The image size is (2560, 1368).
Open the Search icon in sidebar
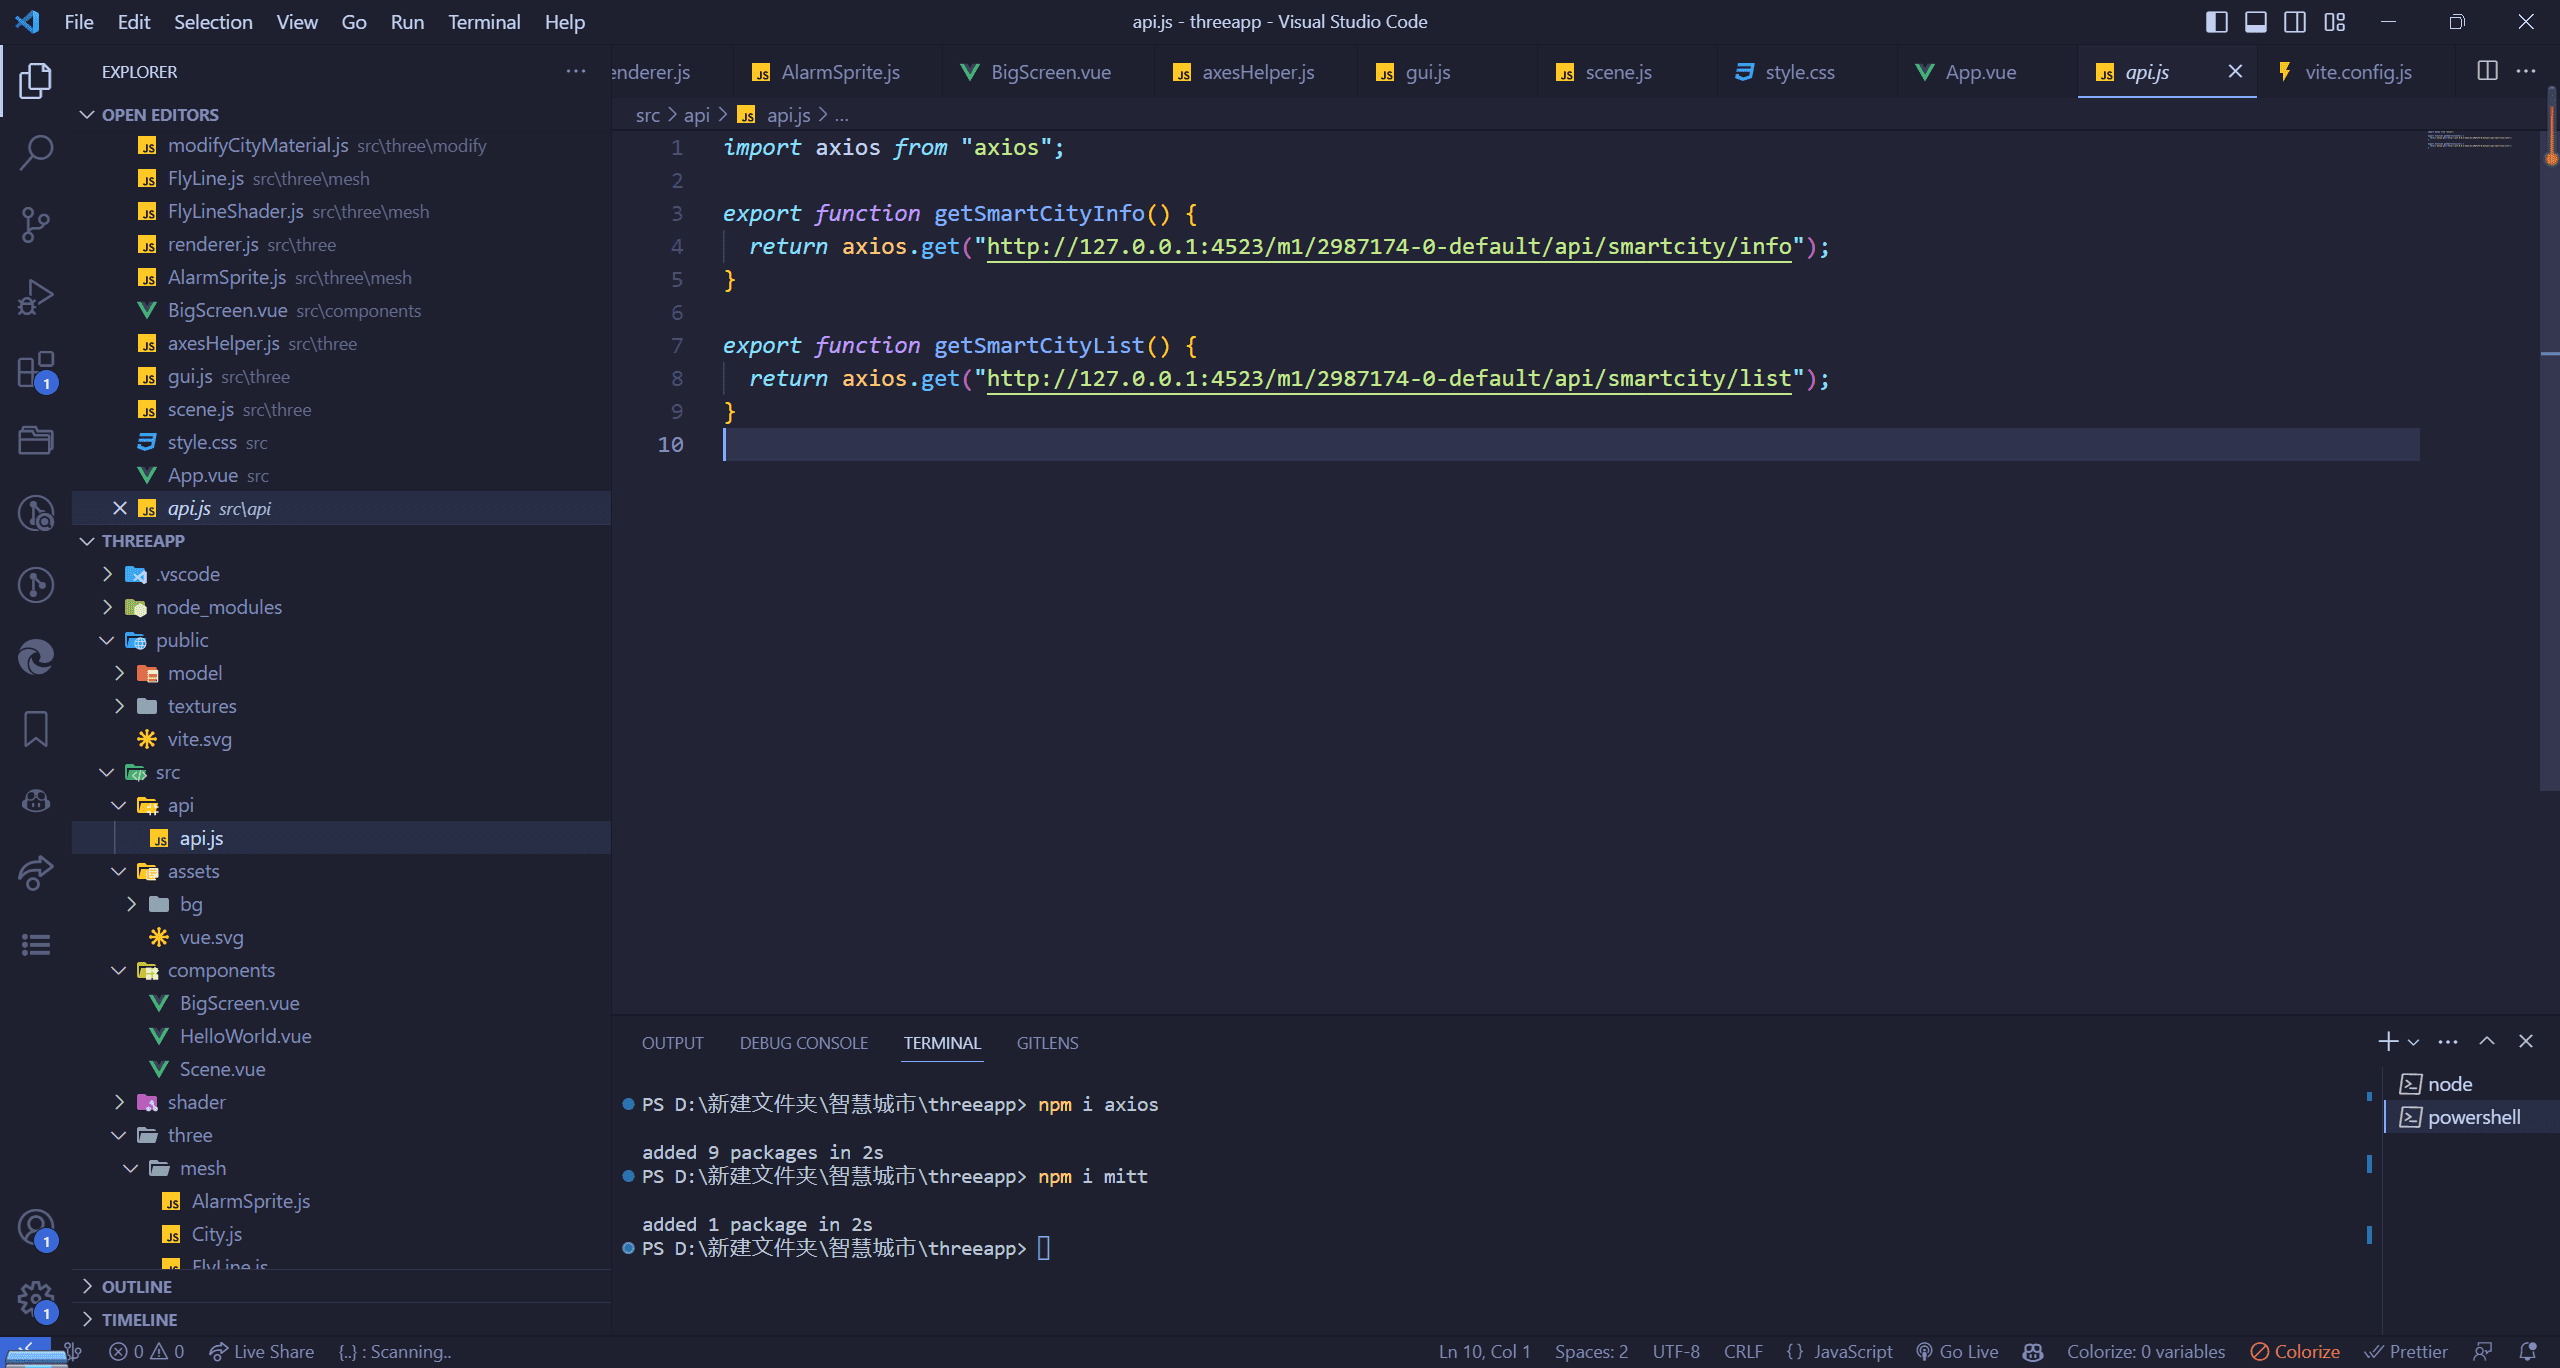click(36, 152)
